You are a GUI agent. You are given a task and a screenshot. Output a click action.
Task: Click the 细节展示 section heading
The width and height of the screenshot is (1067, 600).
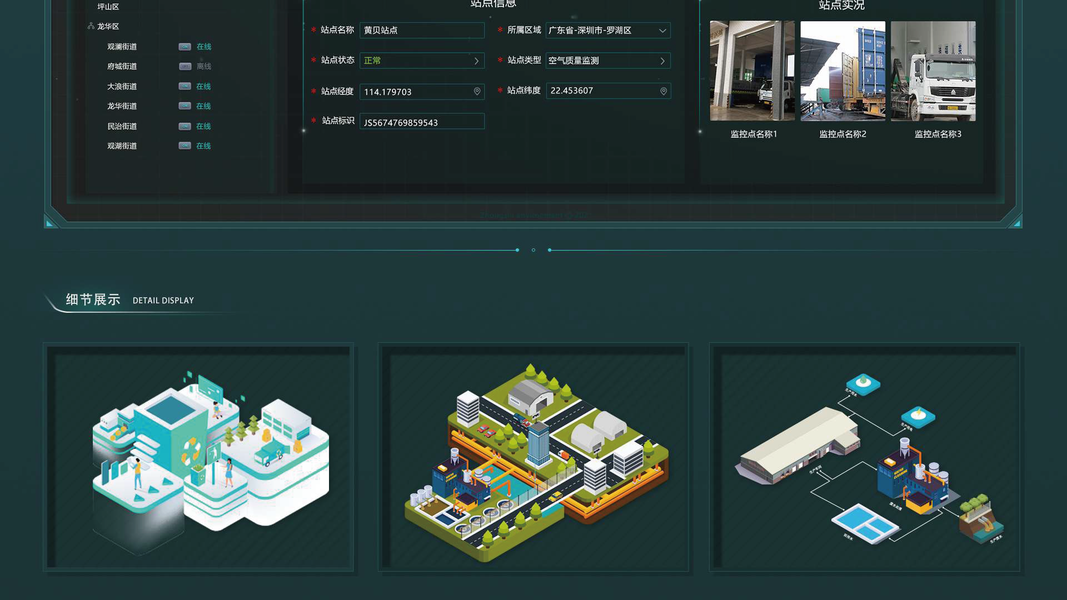[x=93, y=299]
